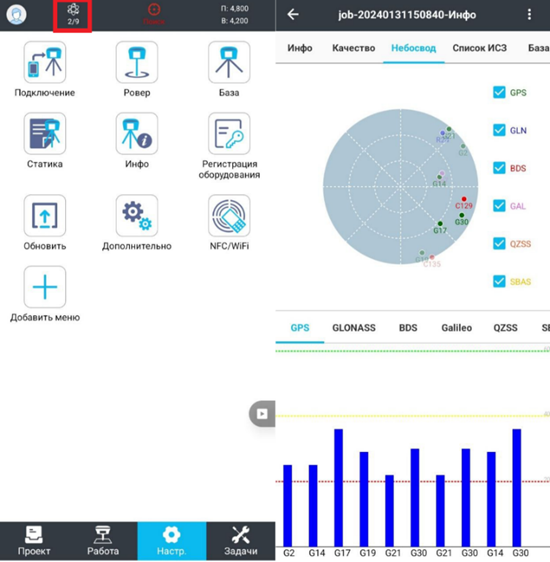Uncheck the GAL checkbox
Screen dimensions: 550x562
pos(499,206)
